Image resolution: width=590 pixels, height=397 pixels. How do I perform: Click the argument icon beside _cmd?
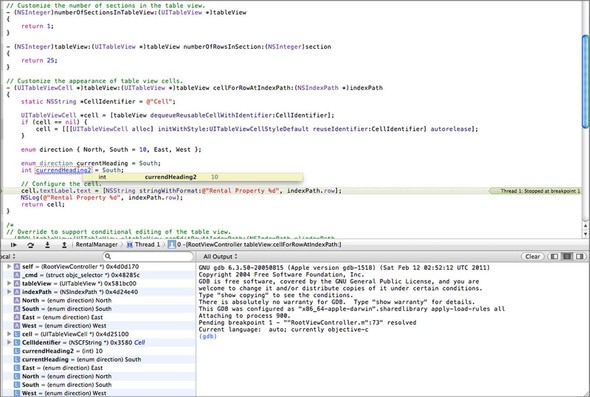[x=17, y=275]
